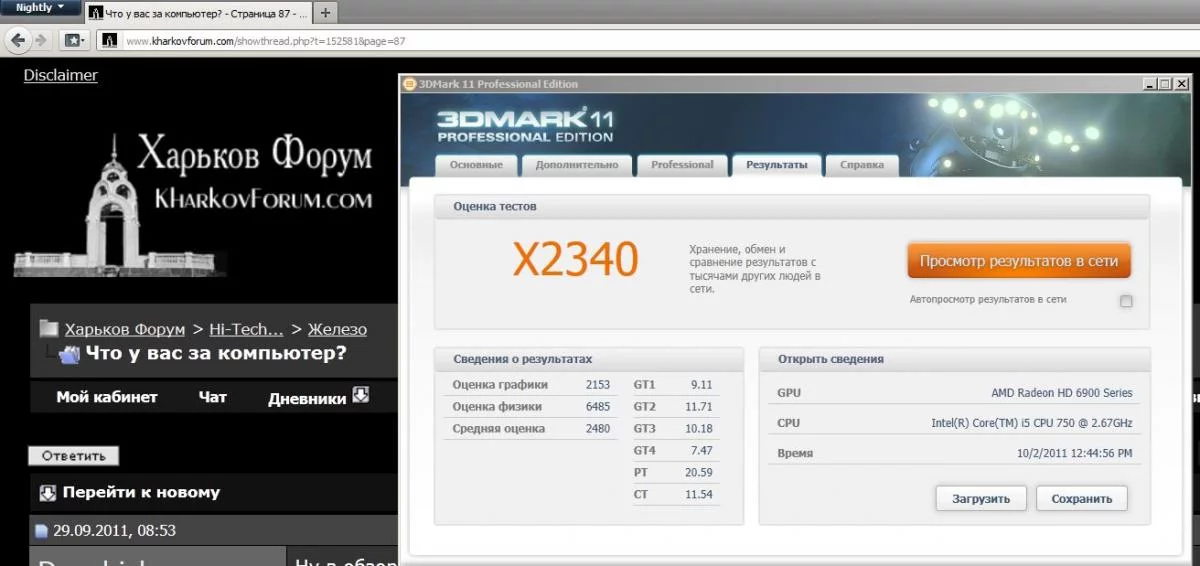The height and width of the screenshot is (566, 1200).
Task: Click the X2340 score value
Action: [575, 260]
